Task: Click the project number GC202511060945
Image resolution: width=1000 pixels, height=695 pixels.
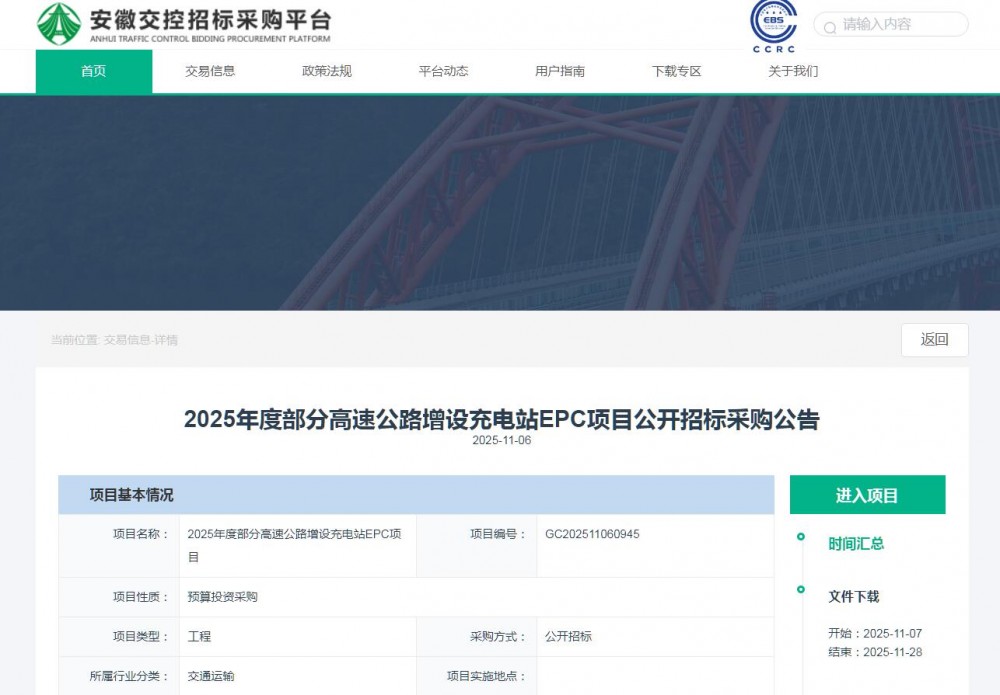Action: point(592,534)
